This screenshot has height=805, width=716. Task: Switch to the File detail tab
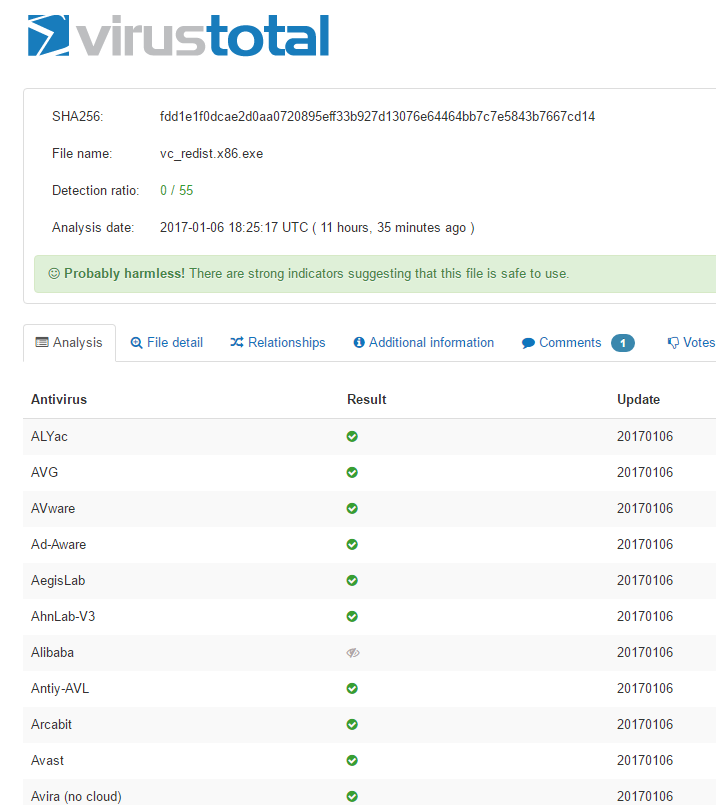point(167,343)
